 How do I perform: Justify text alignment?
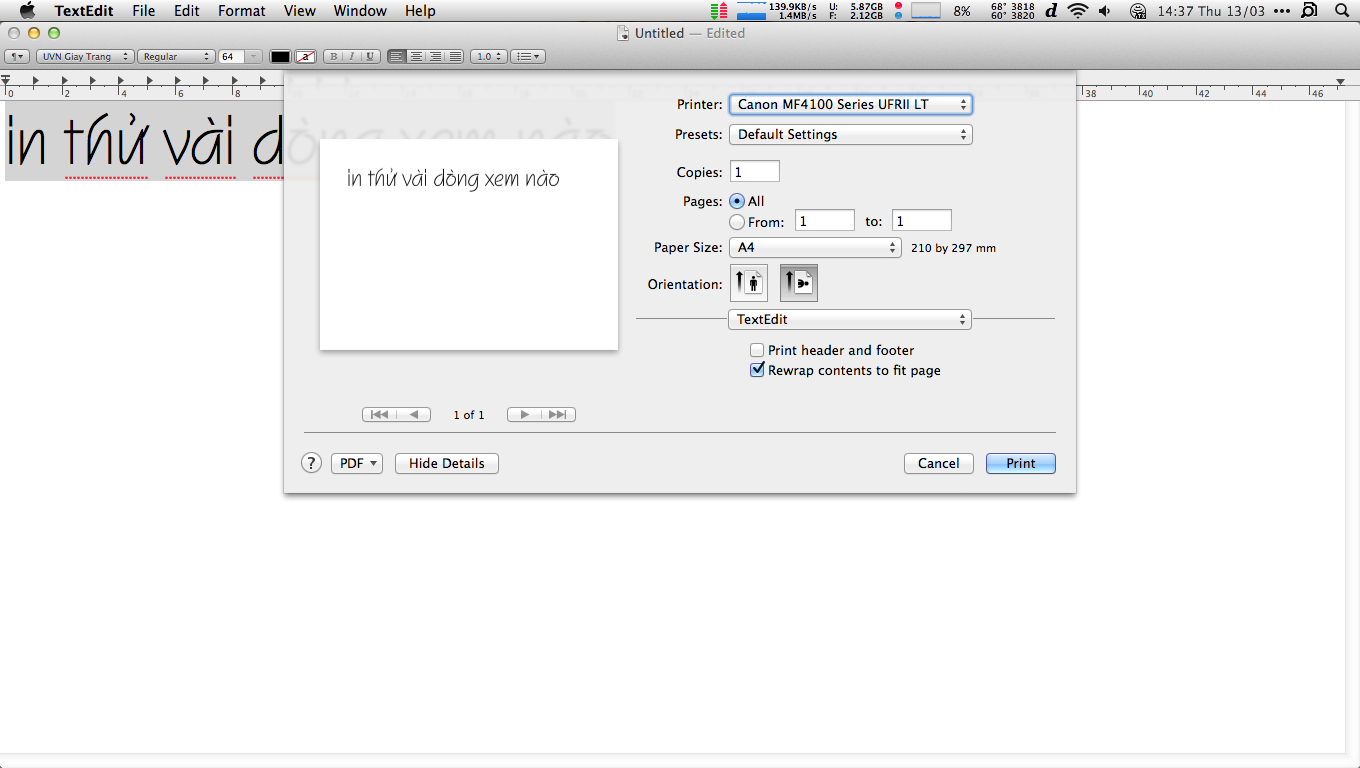(x=455, y=57)
